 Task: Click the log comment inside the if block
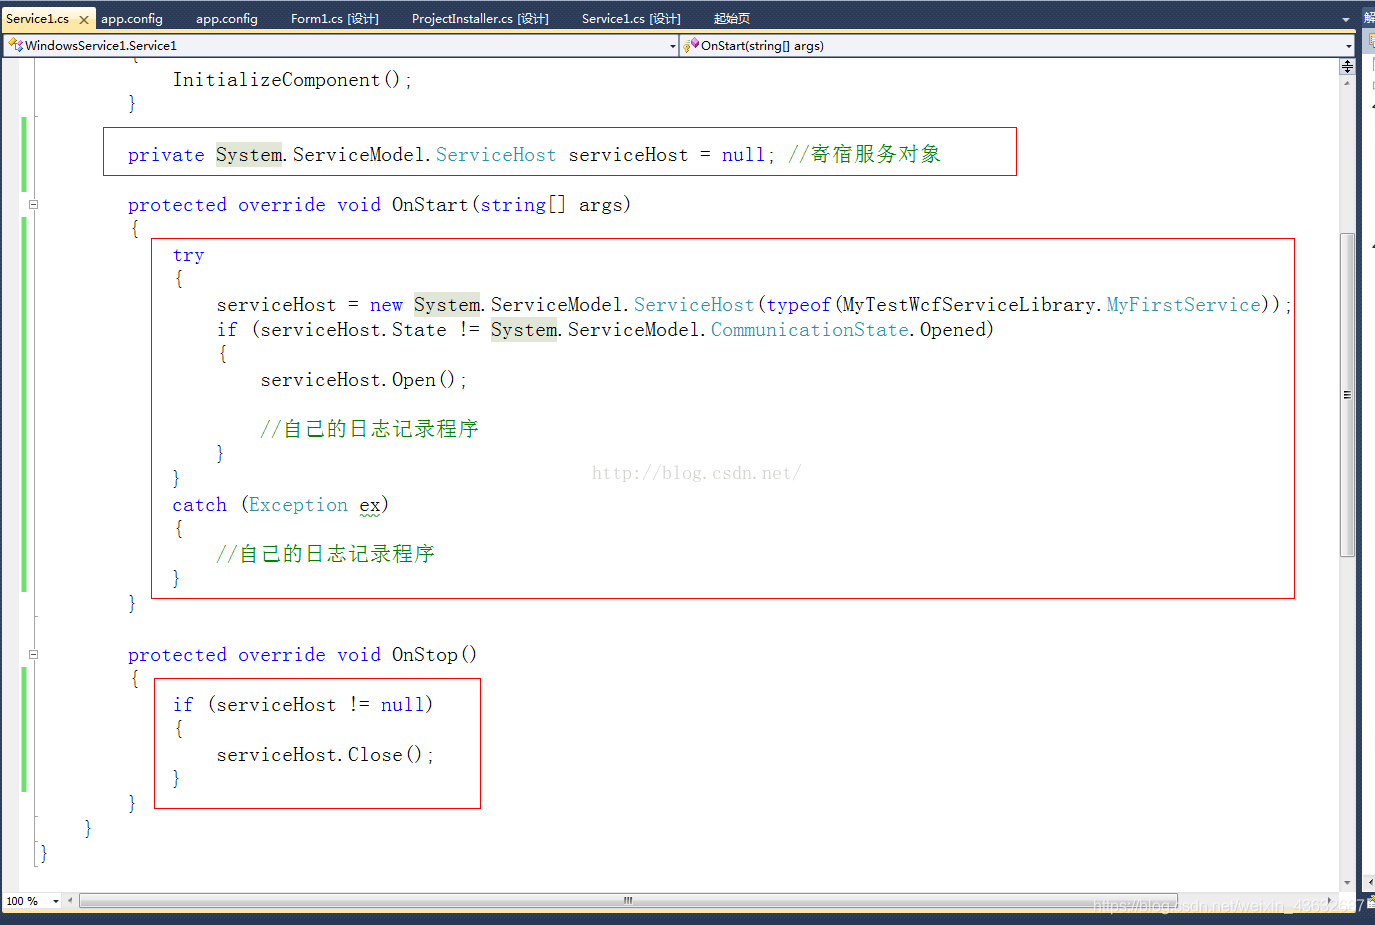click(370, 429)
